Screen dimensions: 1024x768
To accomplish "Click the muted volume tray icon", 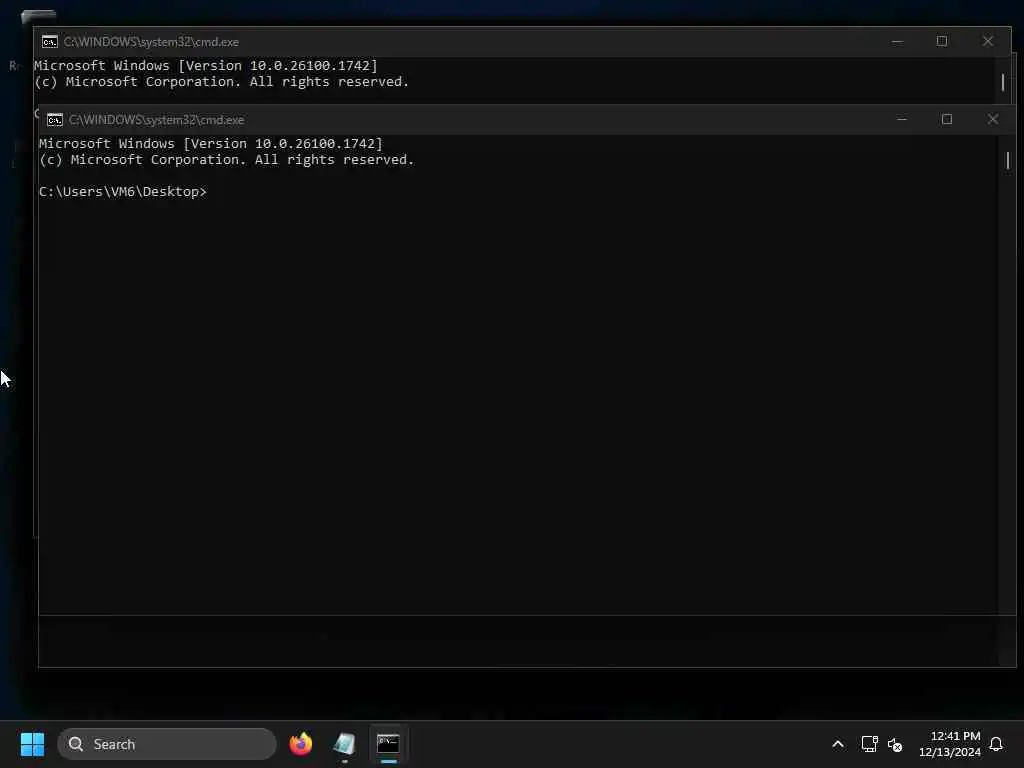I will point(895,744).
